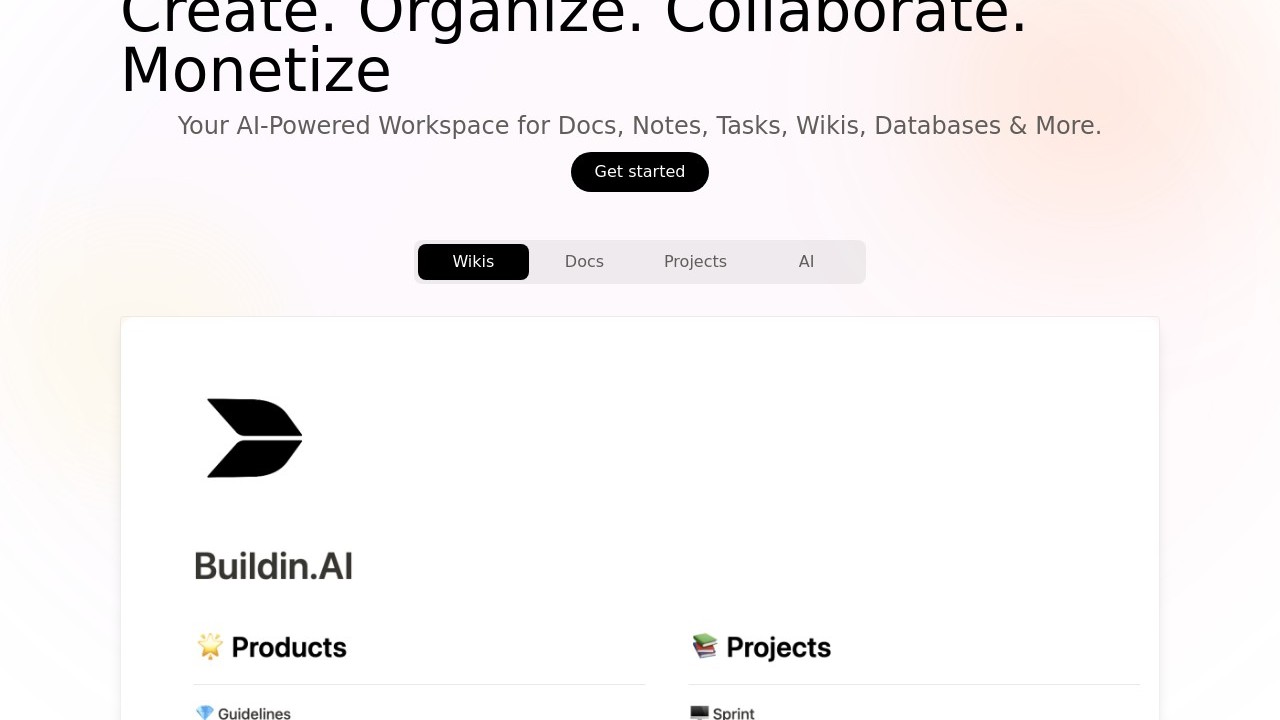
Task: Switch to the Docs tab
Action: (x=584, y=262)
